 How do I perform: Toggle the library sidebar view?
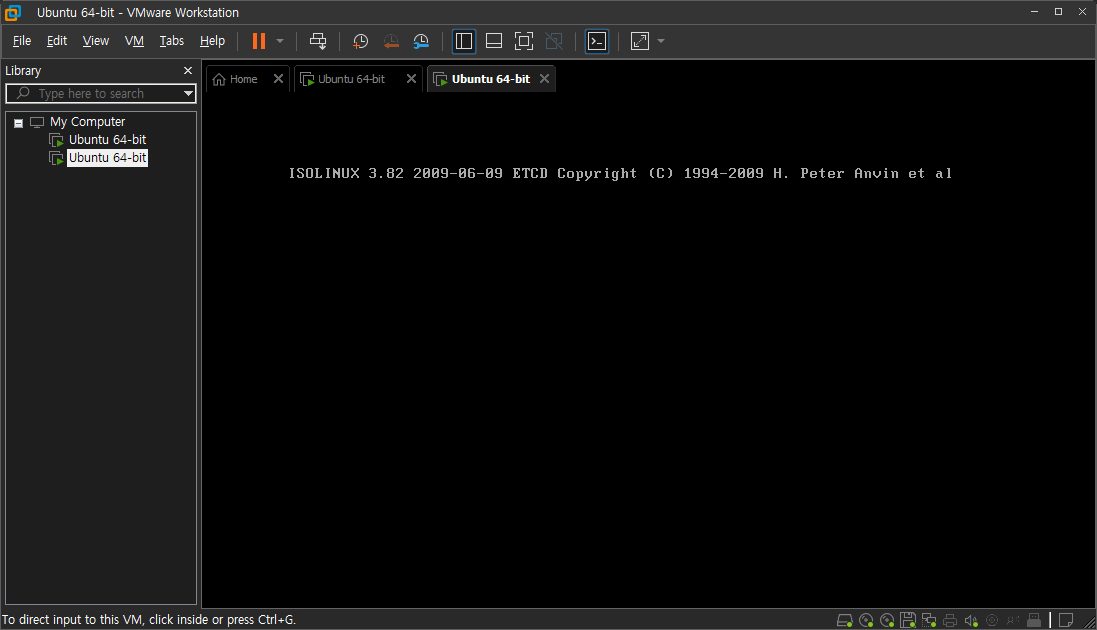tap(464, 41)
